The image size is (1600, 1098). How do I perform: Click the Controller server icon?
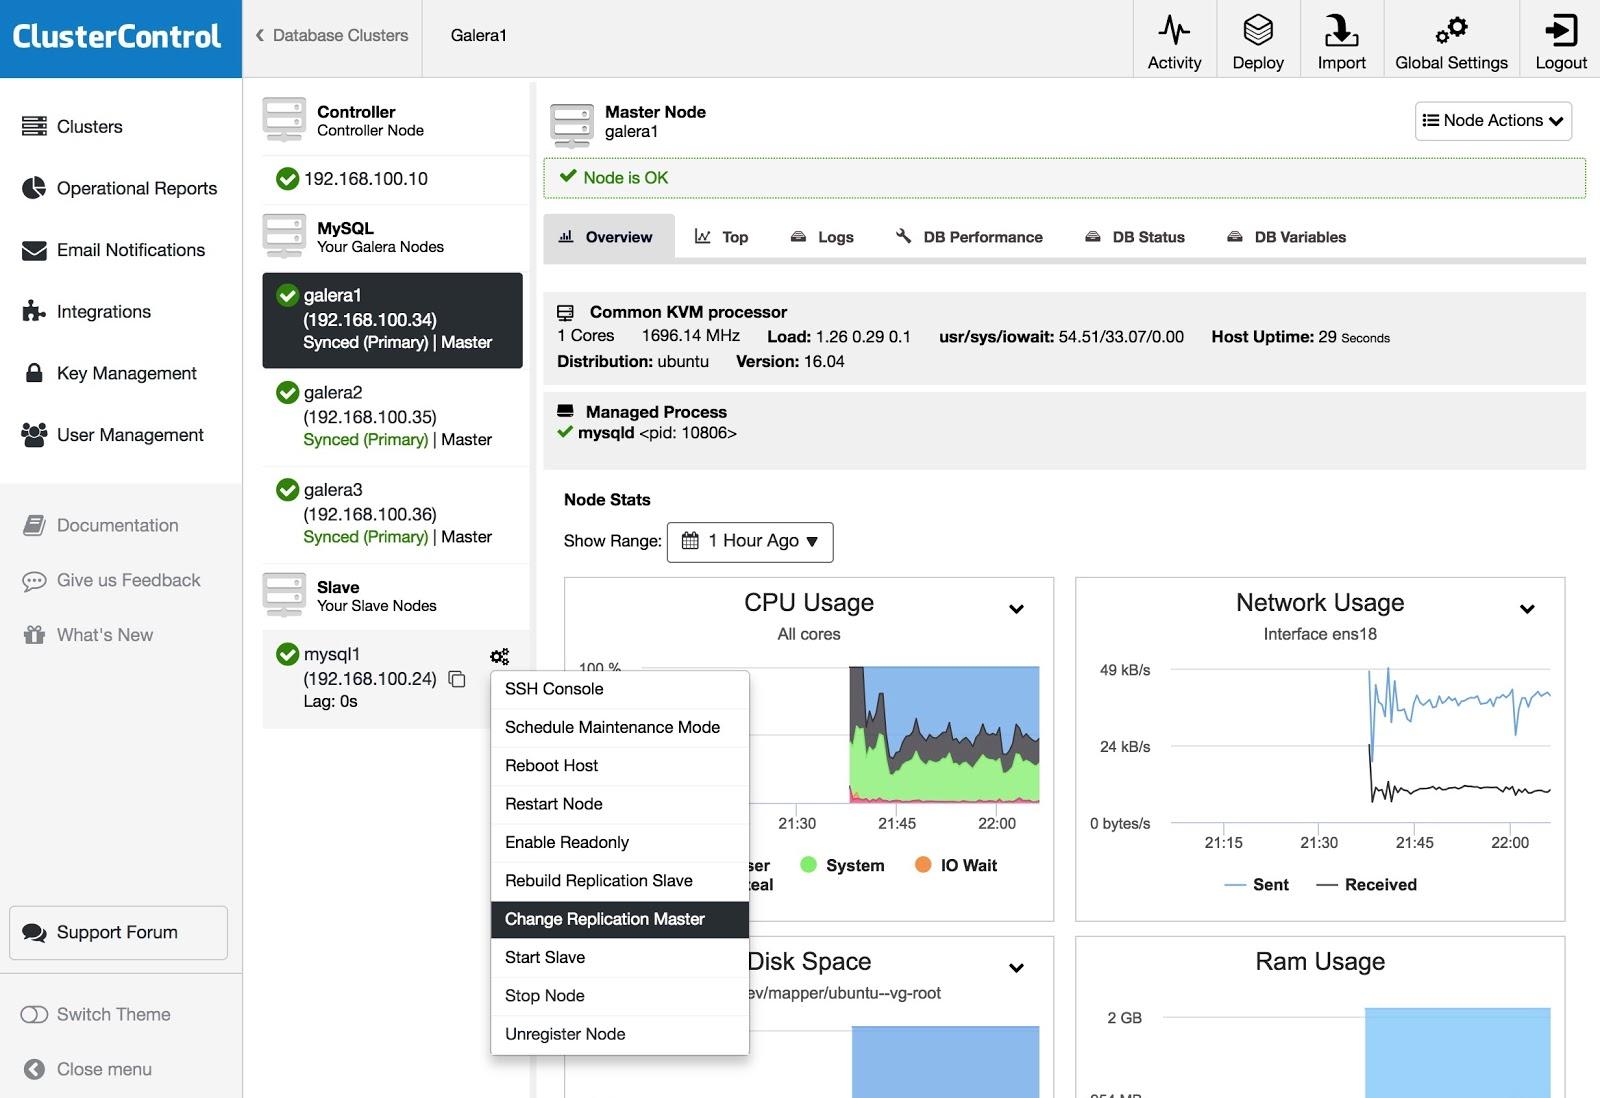(x=284, y=120)
